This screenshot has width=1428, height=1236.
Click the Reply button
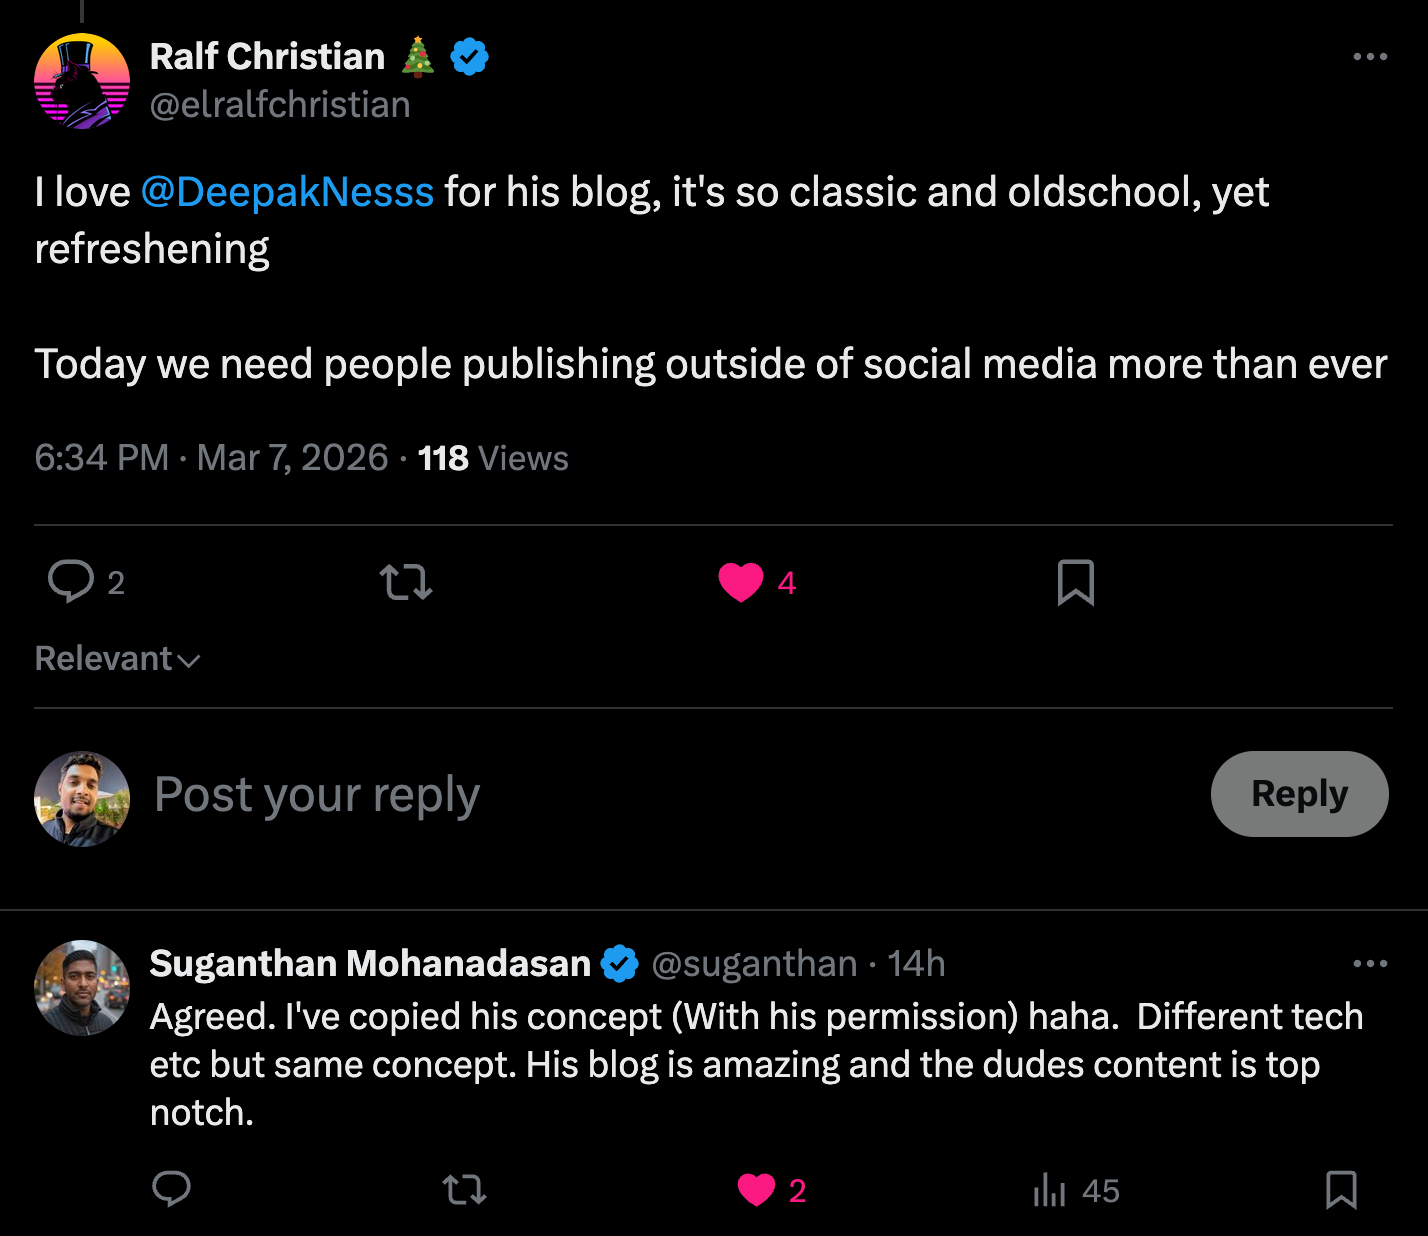point(1299,794)
